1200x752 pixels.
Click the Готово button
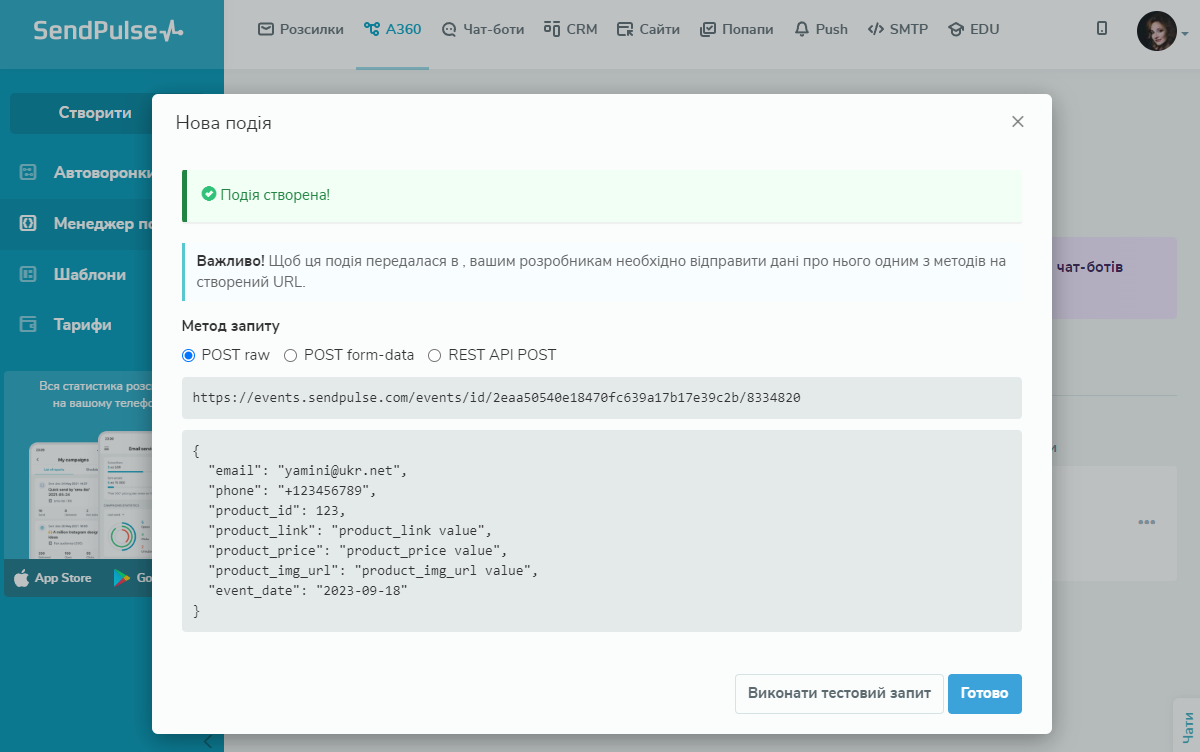(x=984, y=693)
